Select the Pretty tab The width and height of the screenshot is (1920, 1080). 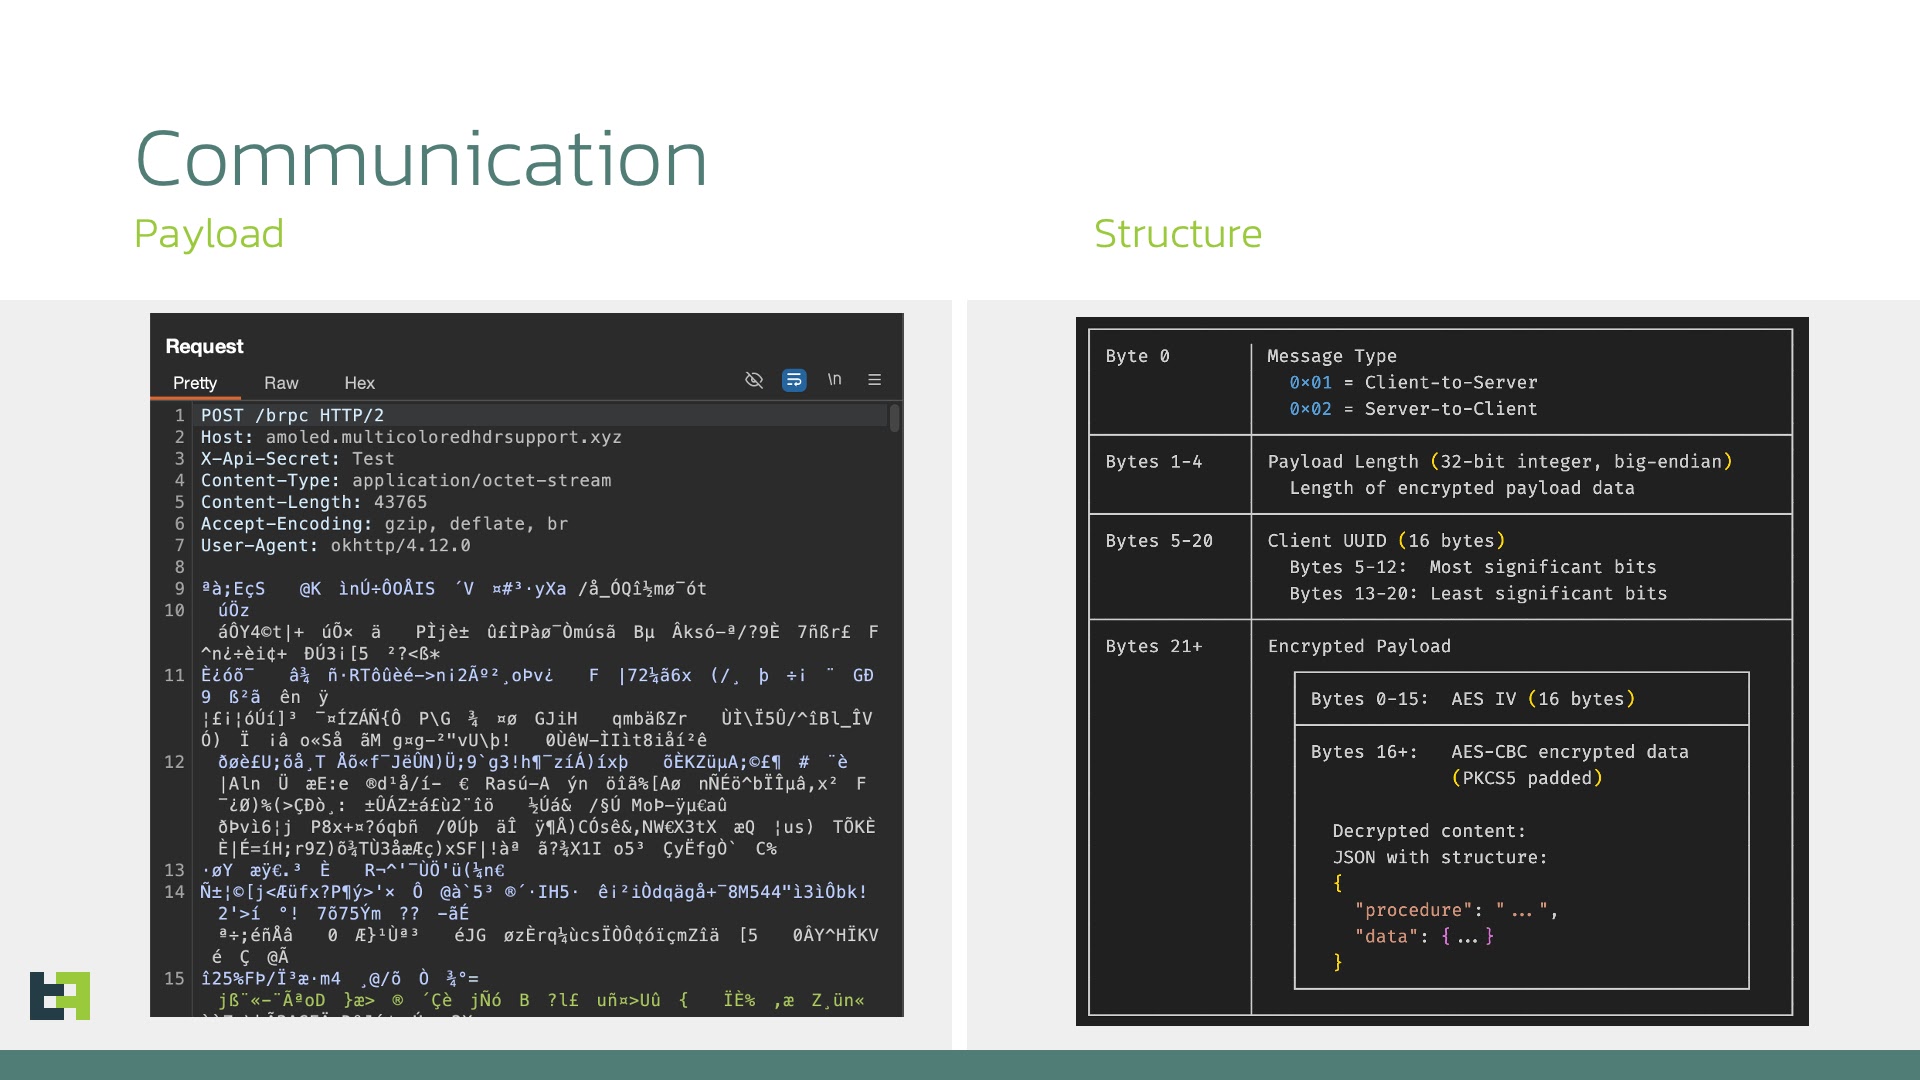click(195, 383)
